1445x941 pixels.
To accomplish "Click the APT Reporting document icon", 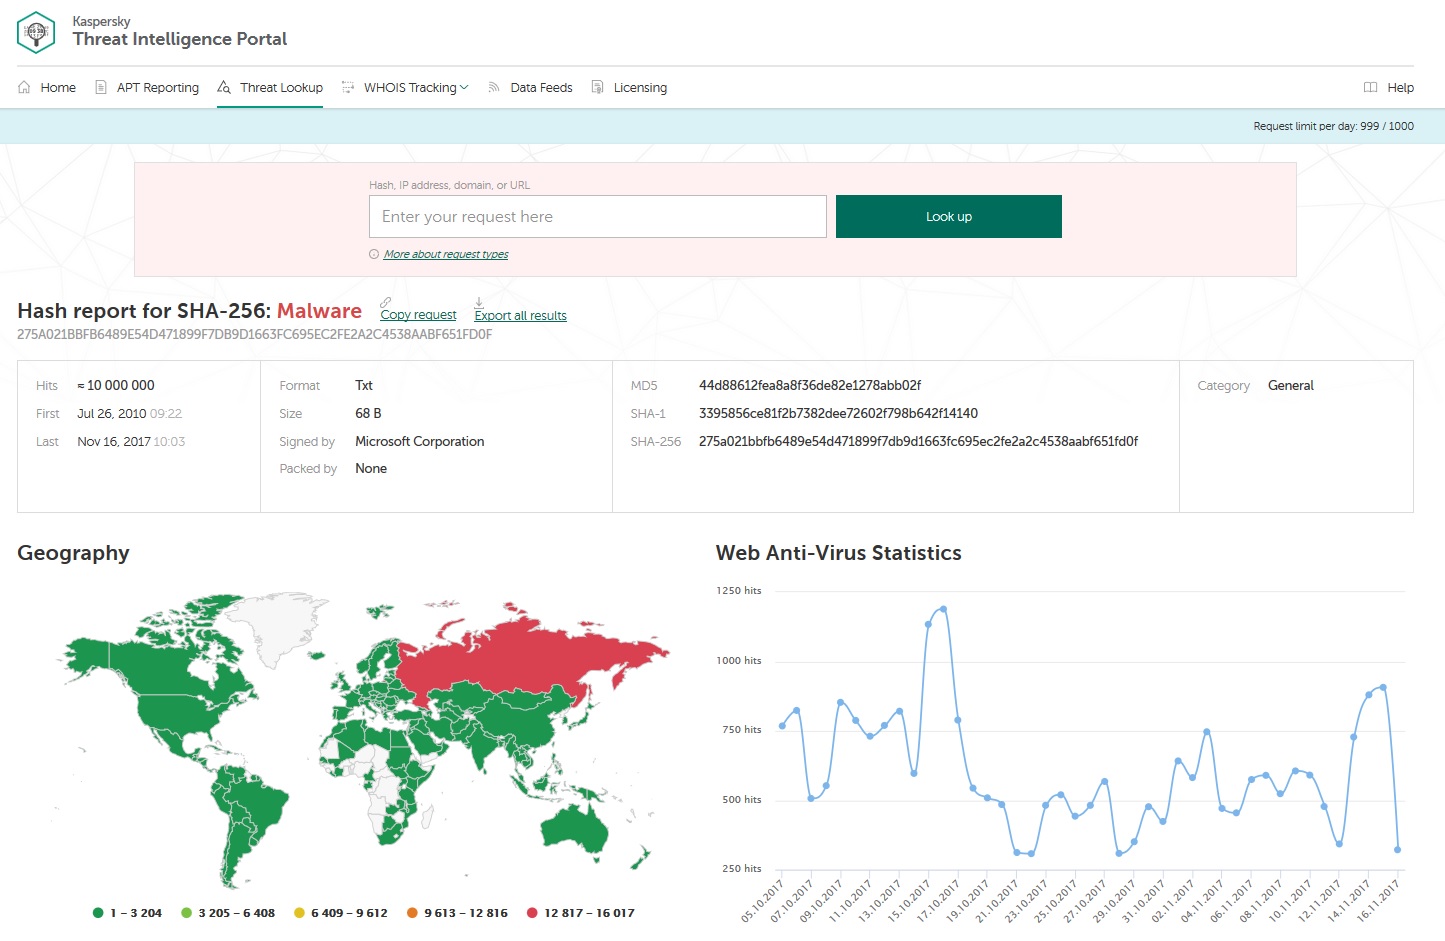I will 101,88.
